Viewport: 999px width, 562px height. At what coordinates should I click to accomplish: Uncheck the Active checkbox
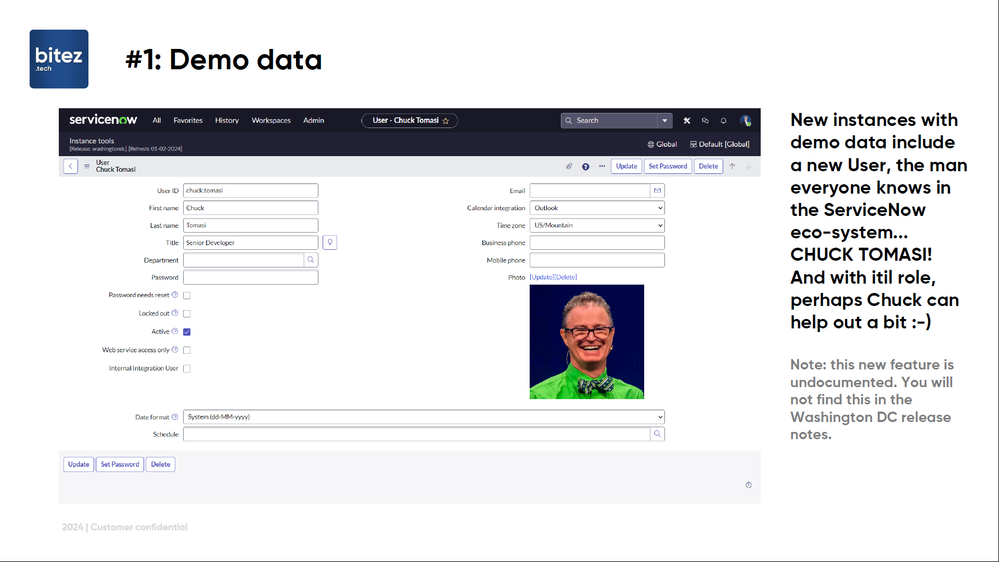pyautogui.click(x=187, y=332)
